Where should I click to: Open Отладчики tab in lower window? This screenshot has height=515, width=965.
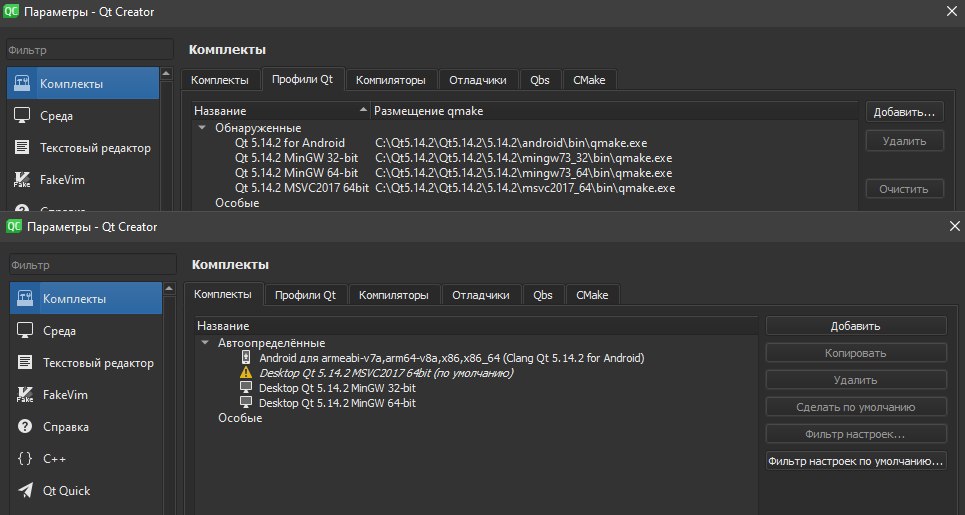point(481,295)
